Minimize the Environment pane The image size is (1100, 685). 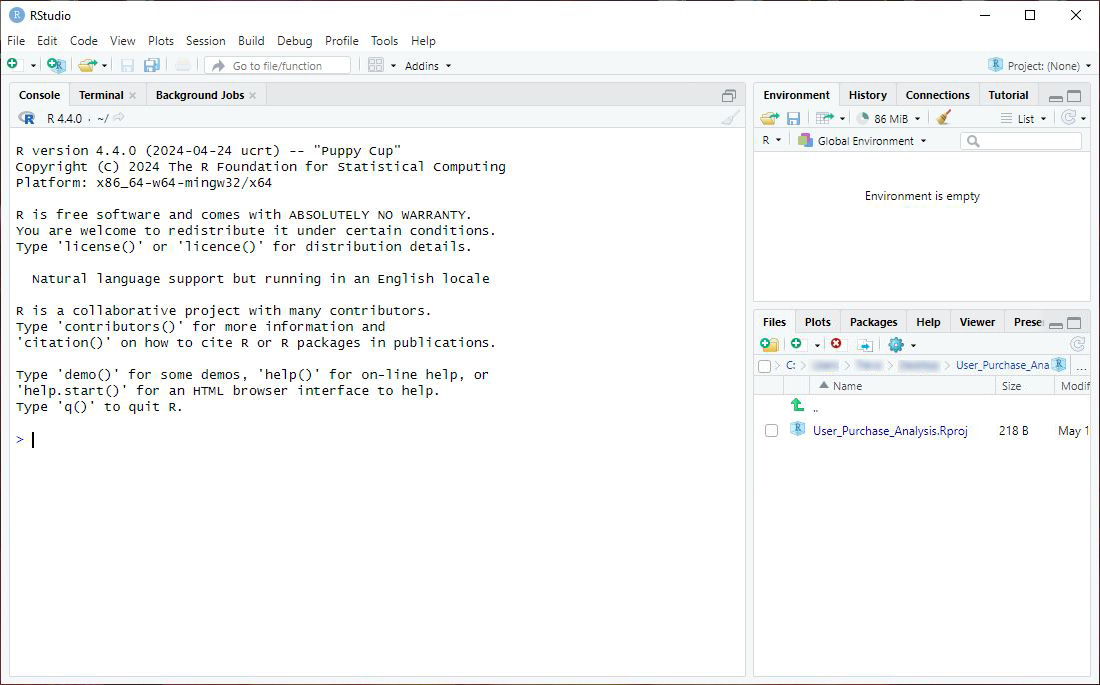1055,97
